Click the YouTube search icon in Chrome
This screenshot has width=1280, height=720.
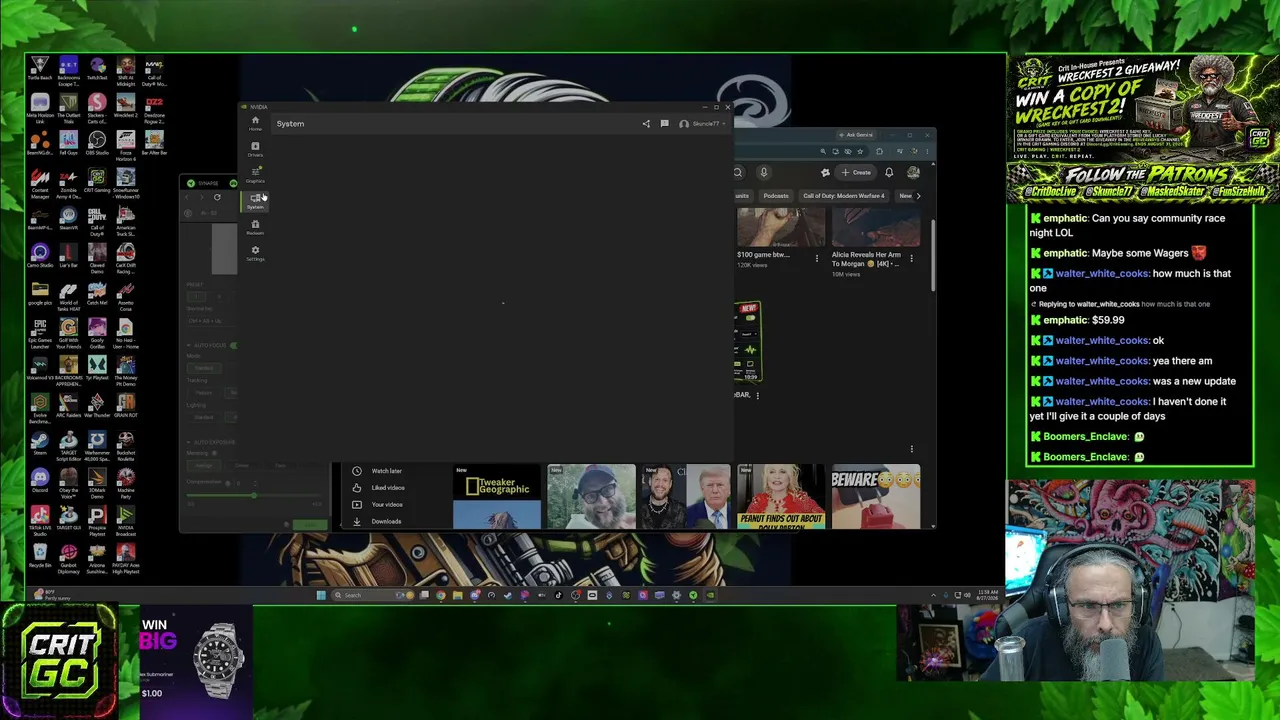tap(738, 172)
